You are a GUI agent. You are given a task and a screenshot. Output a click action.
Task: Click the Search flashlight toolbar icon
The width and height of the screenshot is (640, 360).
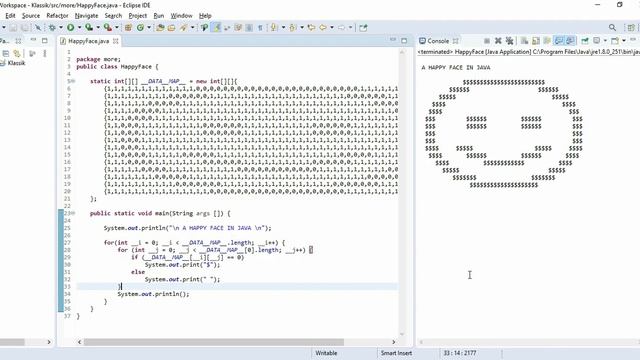coord(183,27)
